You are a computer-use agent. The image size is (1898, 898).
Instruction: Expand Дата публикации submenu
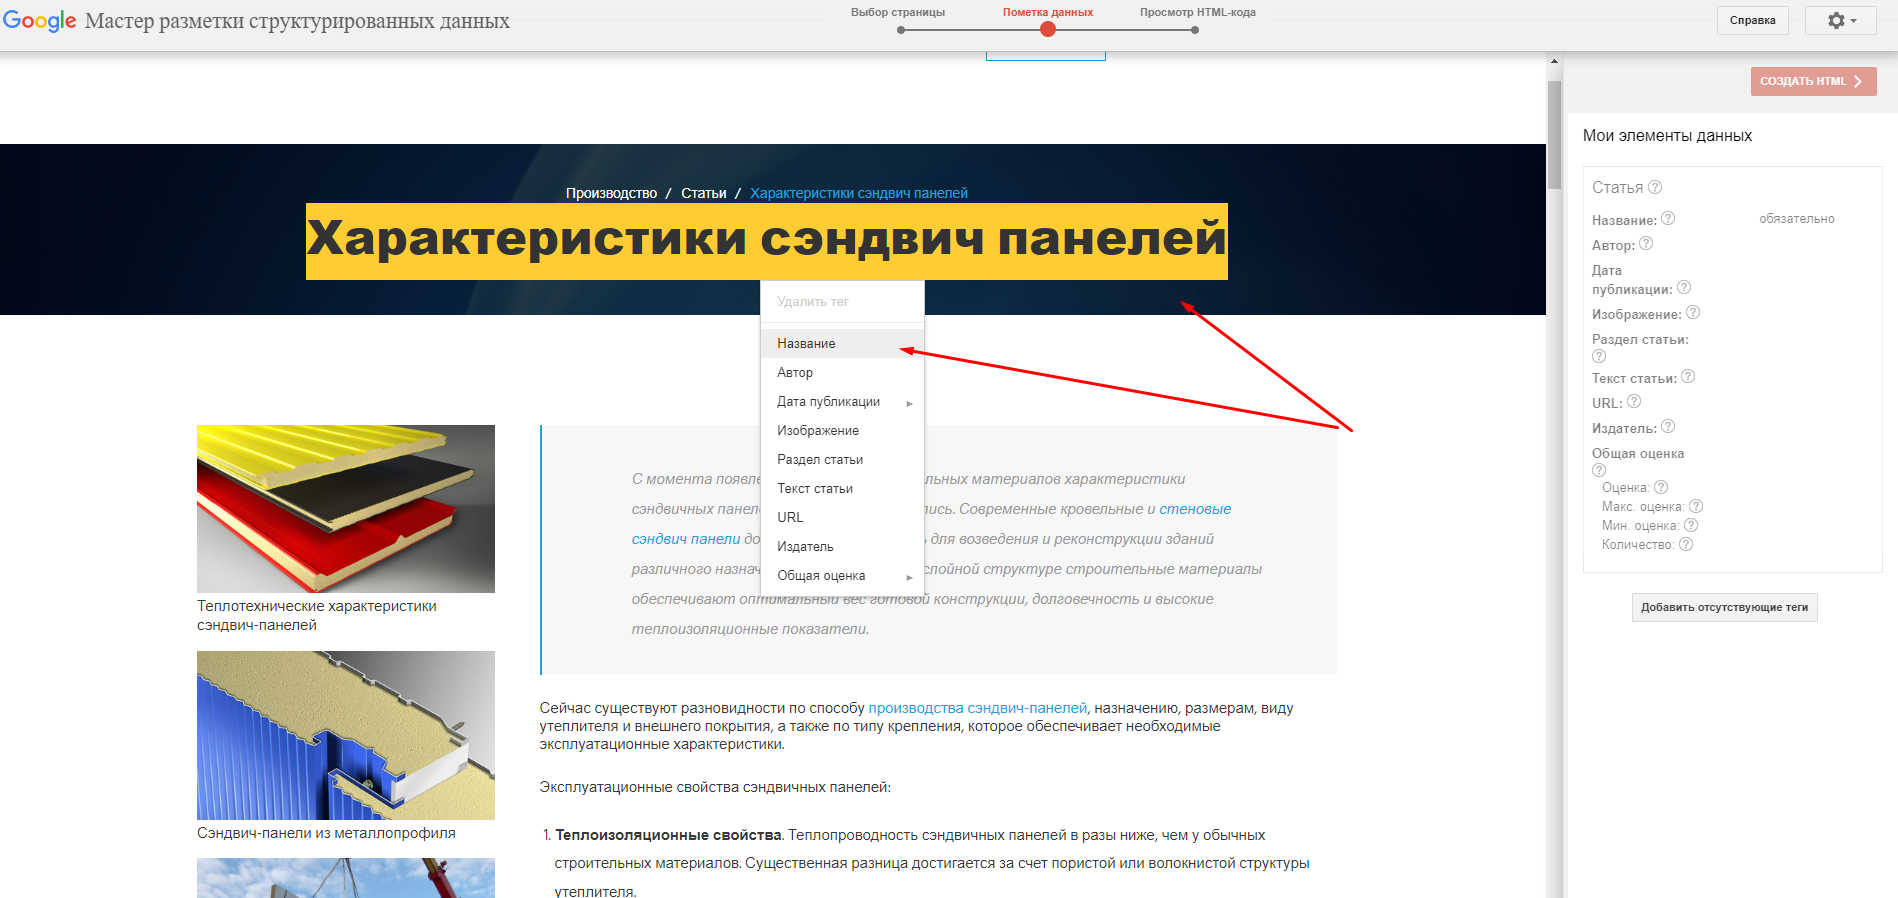pos(842,401)
